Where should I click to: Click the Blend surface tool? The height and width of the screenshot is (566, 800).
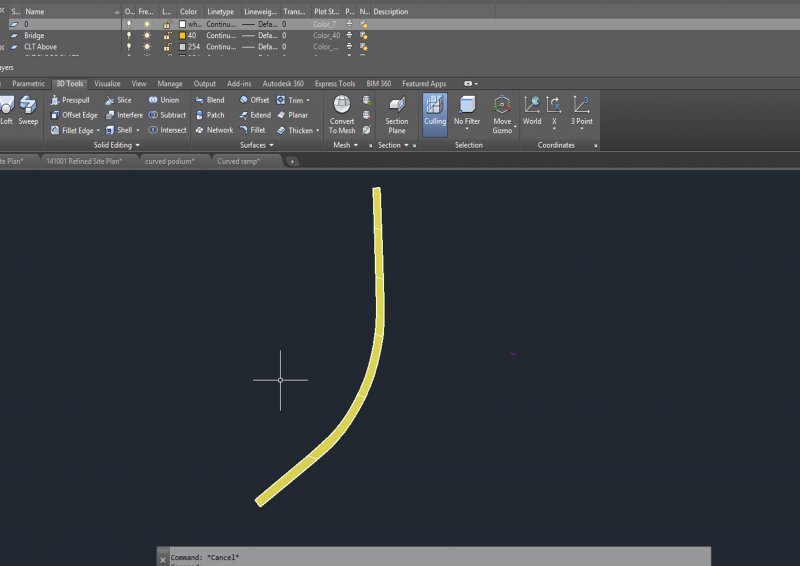210,100
